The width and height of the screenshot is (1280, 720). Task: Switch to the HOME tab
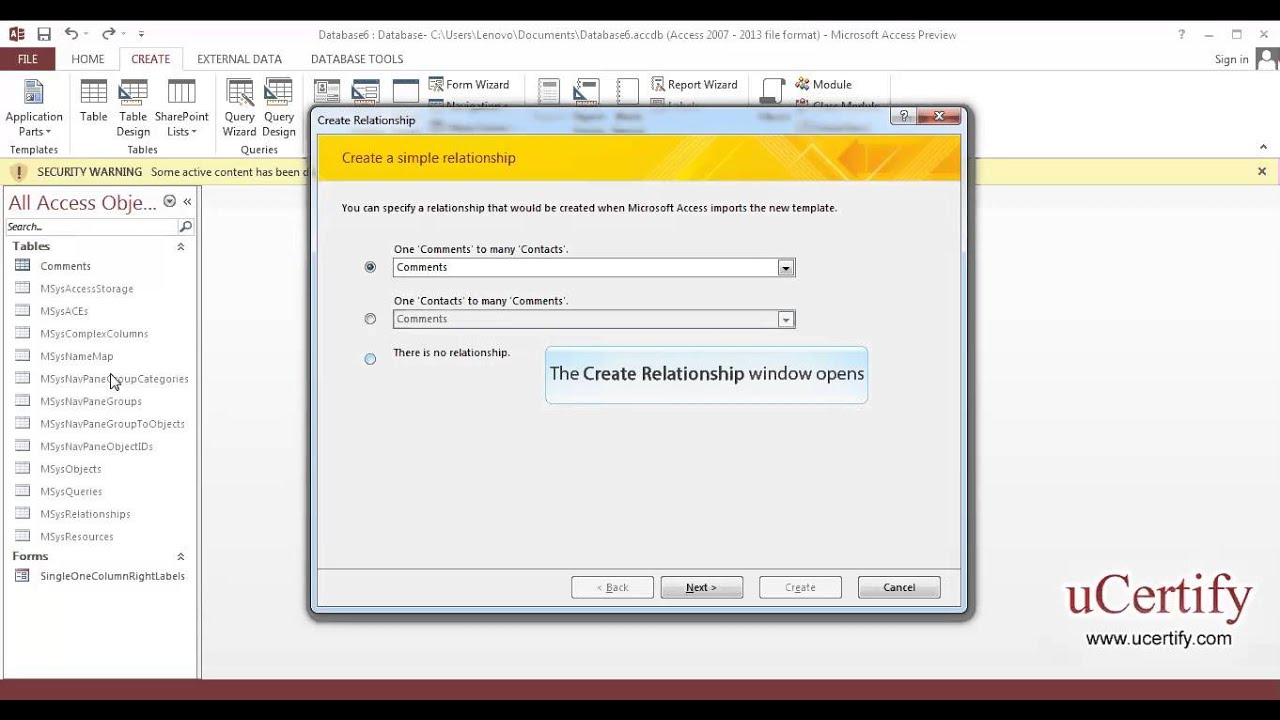coord(88,59)
